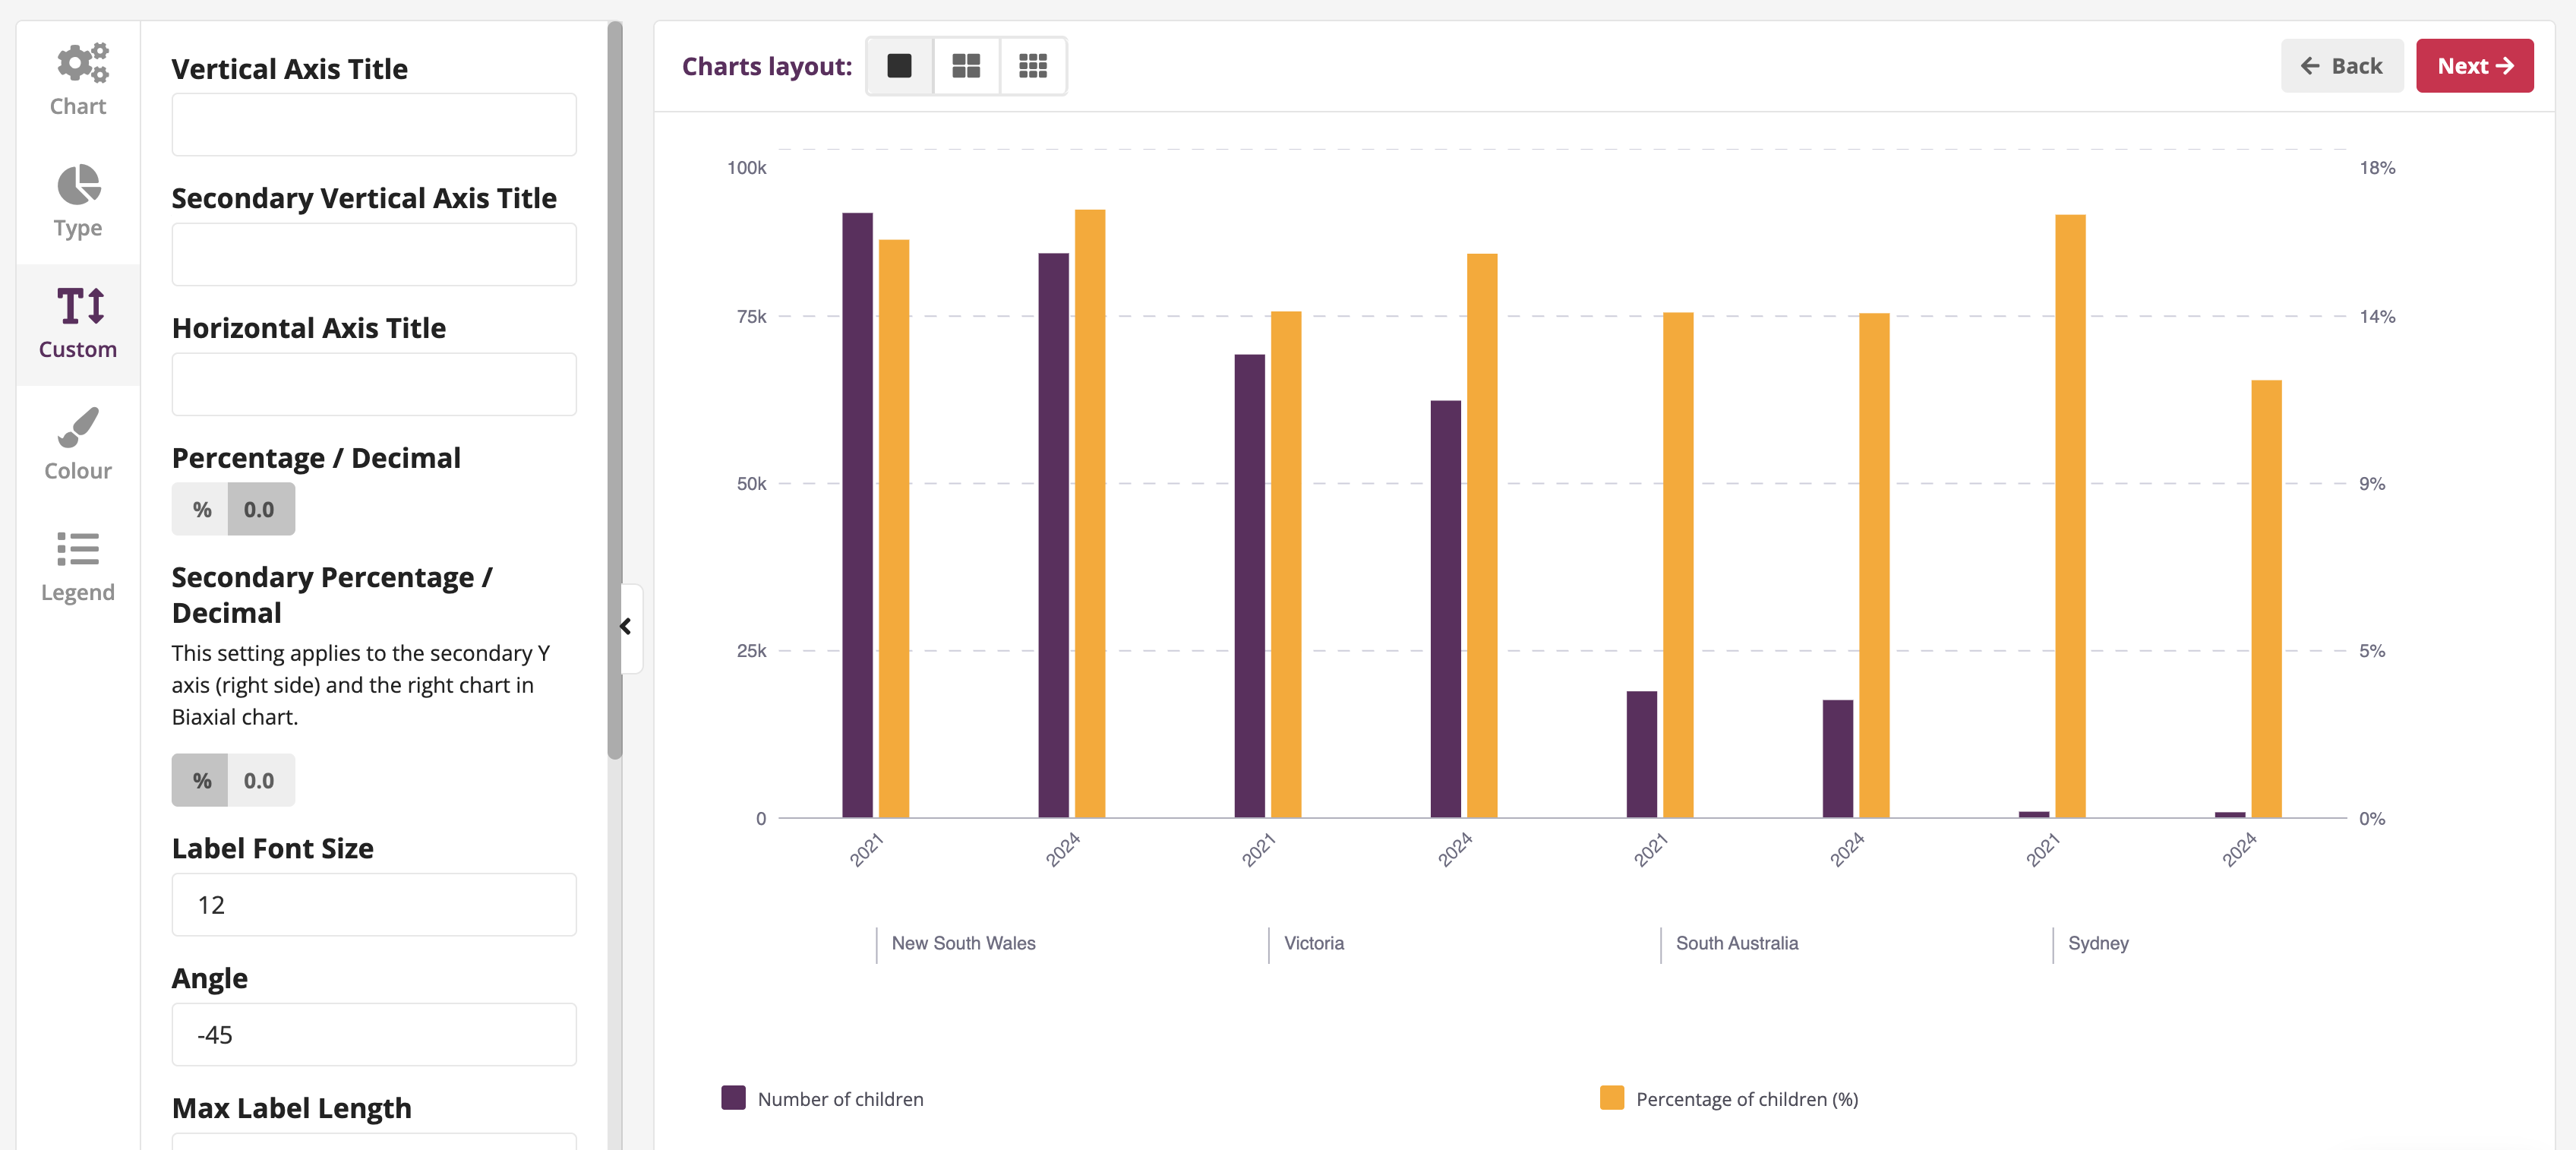Click the Percentage of children (%) legend label
Screen dimensions: 2576x1150
(1747, 1099)
